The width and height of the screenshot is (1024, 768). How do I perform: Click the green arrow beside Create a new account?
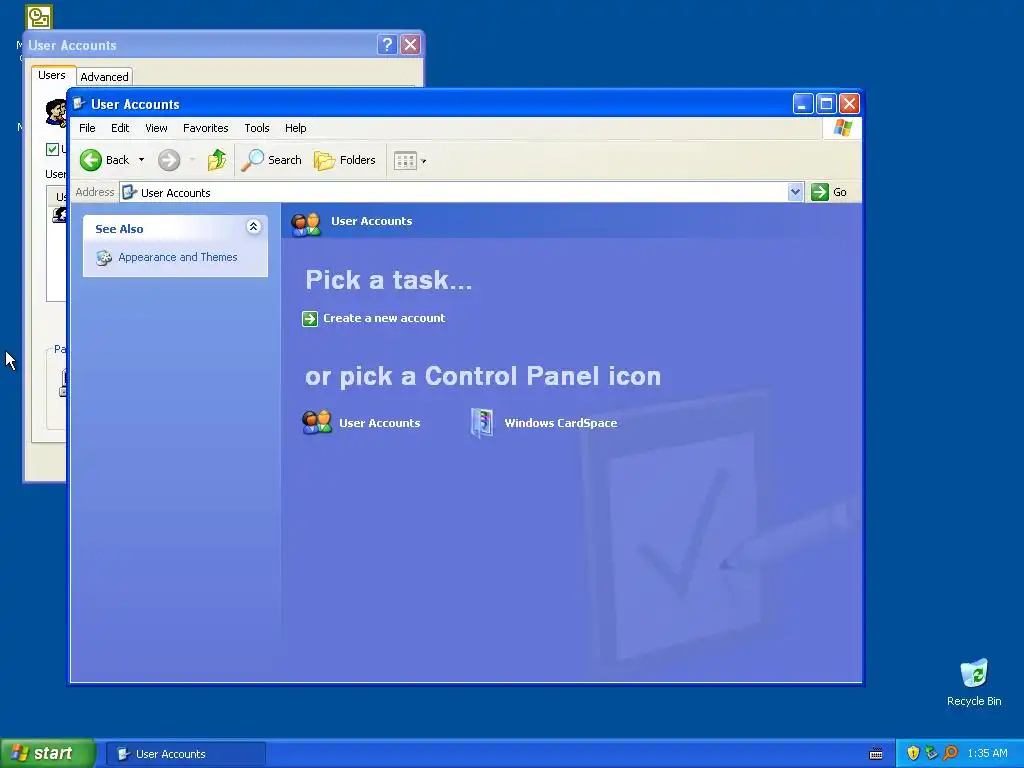tap(310, 319)
